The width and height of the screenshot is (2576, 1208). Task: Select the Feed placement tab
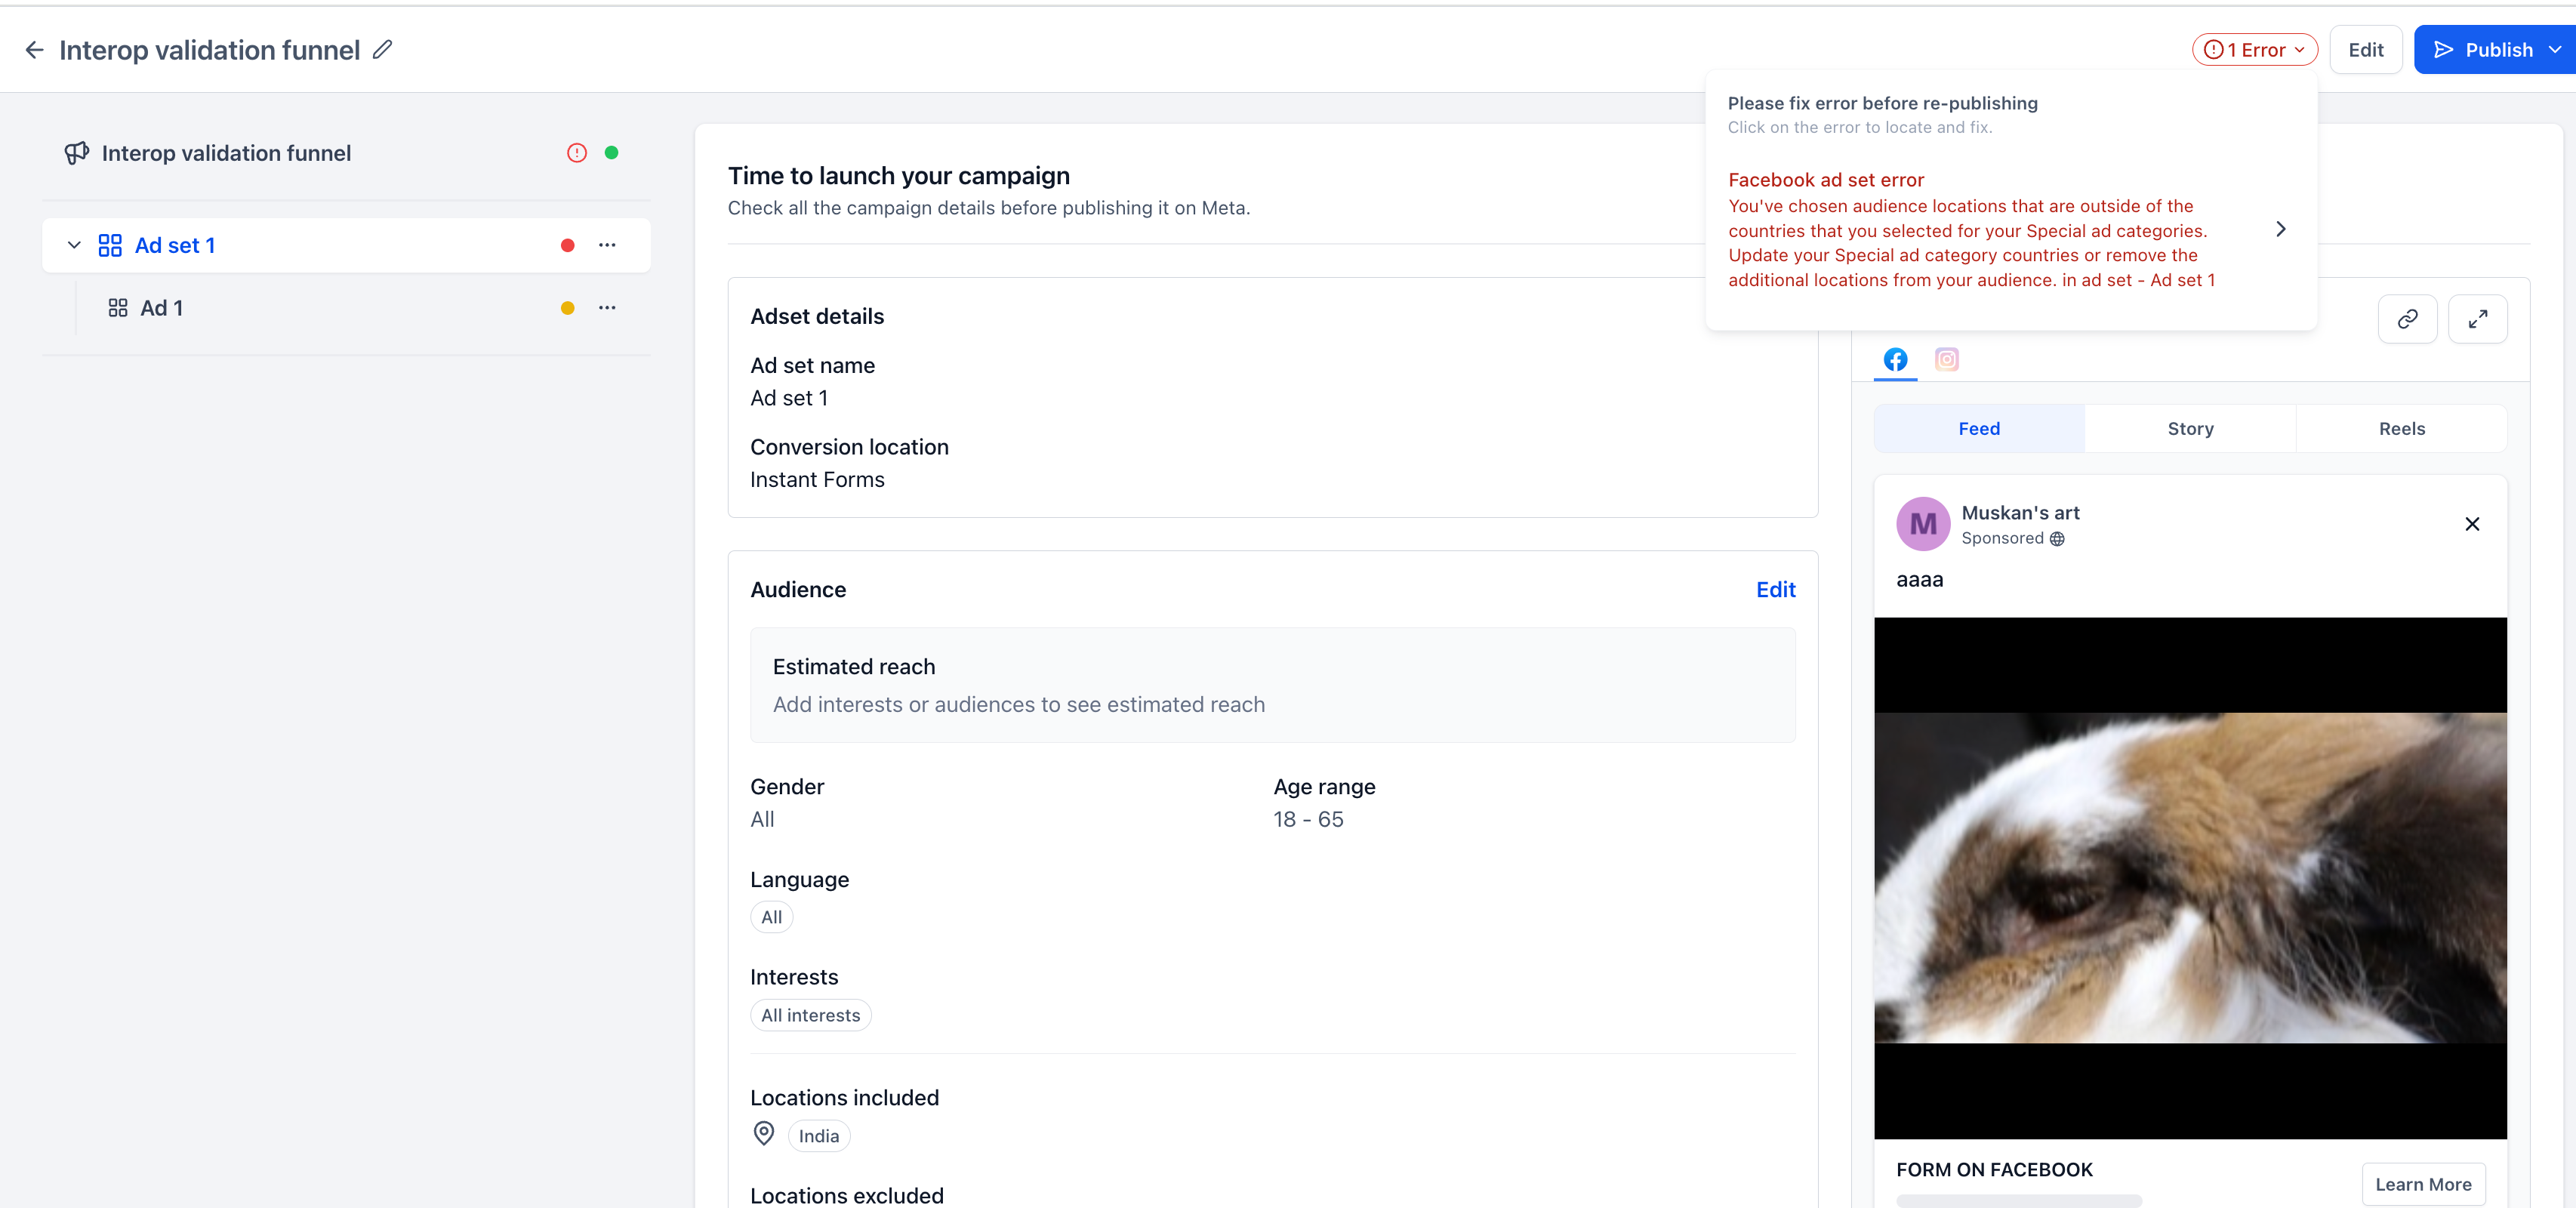1979,429
